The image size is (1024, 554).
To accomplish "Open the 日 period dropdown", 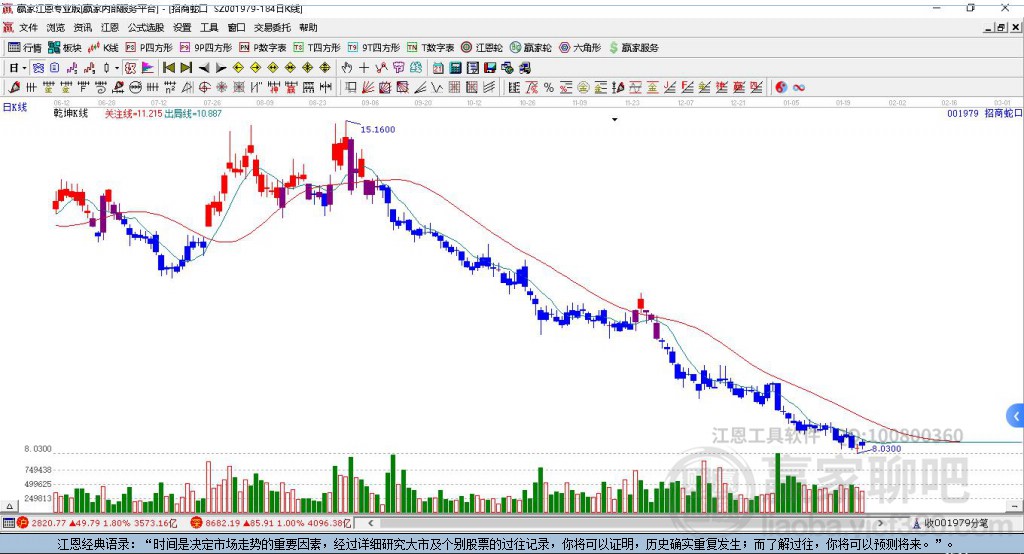I will pos(18,68).
